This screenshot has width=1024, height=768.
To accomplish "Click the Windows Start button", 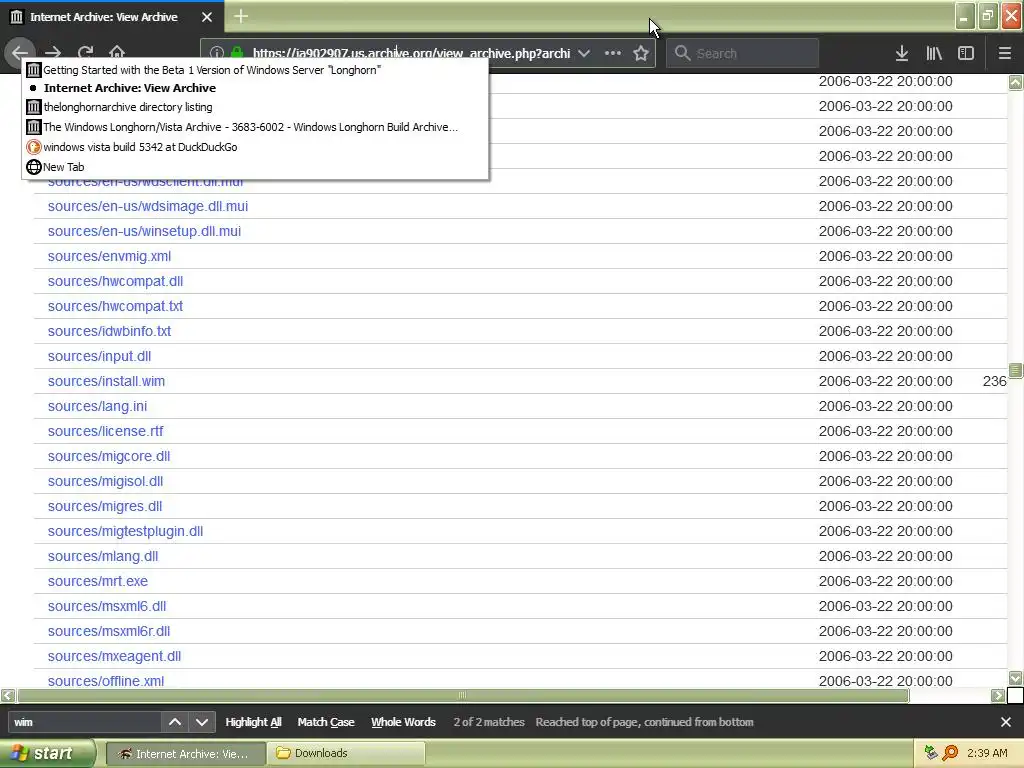I will pos(46,753).
